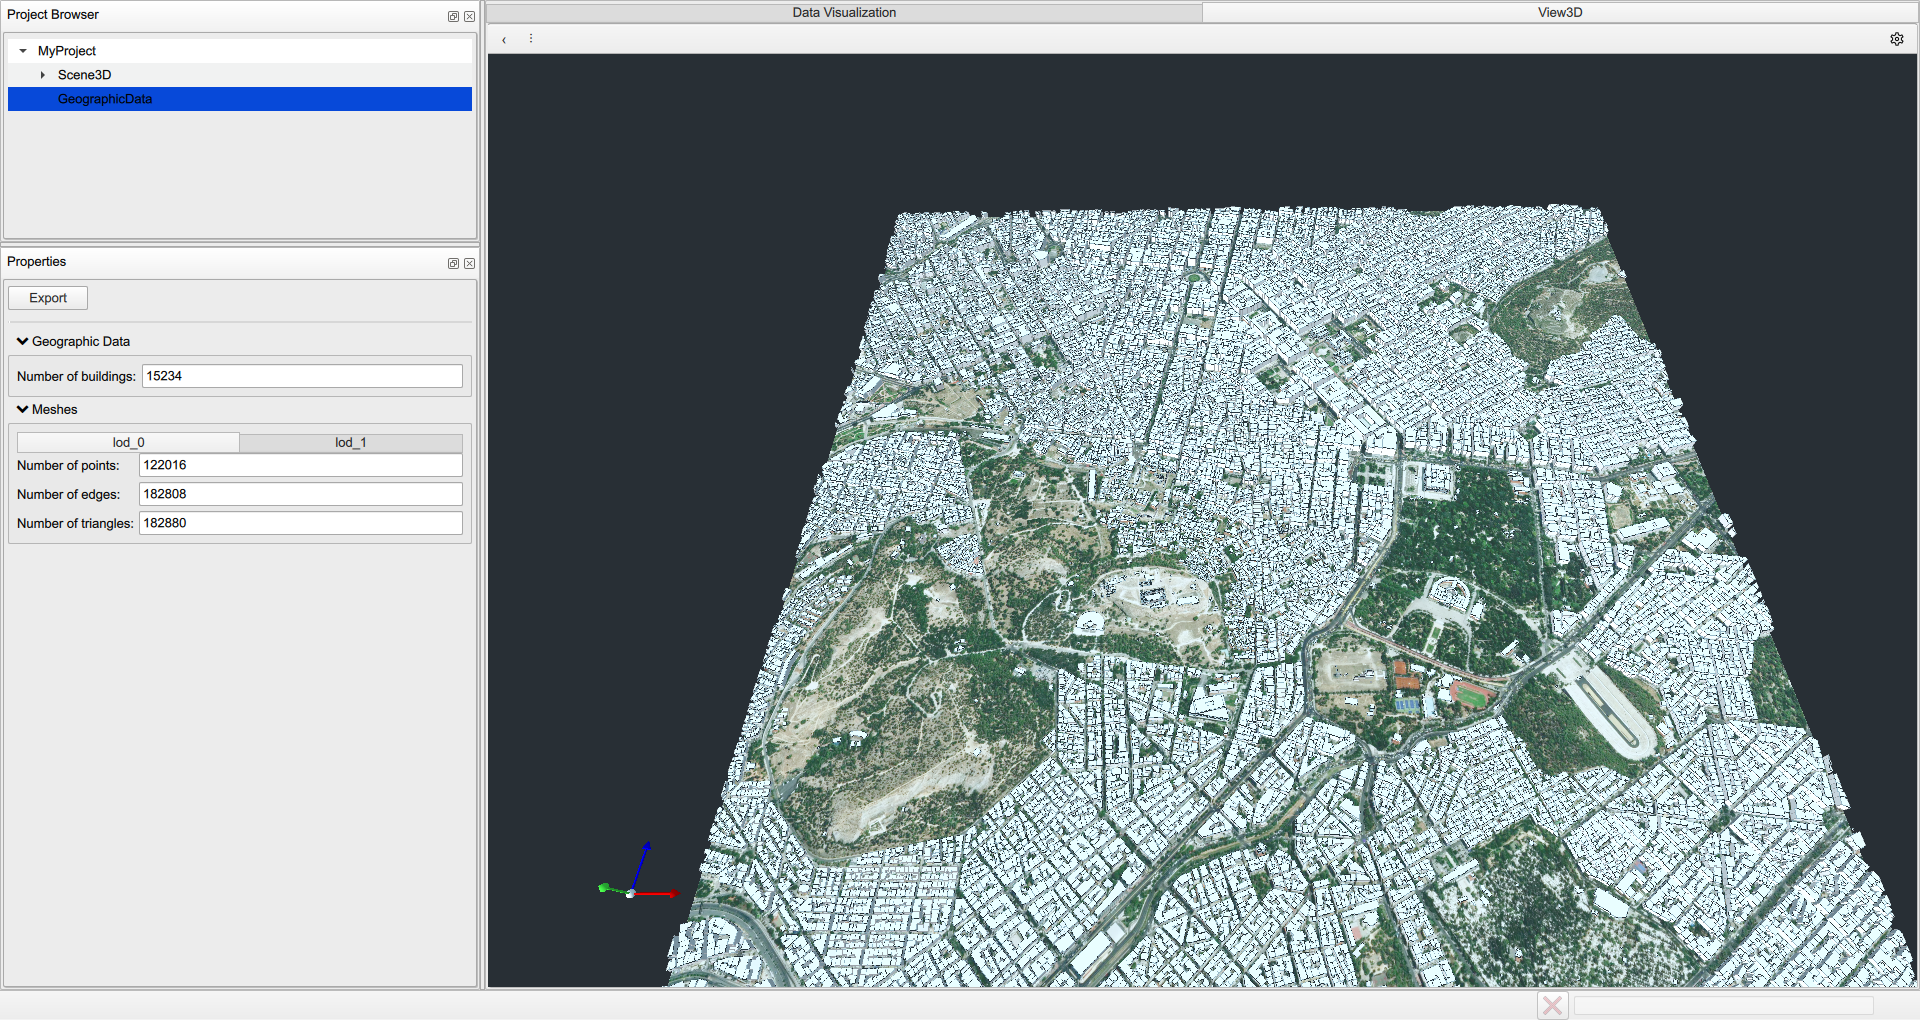Screen dimensions: 1920x1020
Task: Collapse the Geographic Data section
Action: [22, 341]
